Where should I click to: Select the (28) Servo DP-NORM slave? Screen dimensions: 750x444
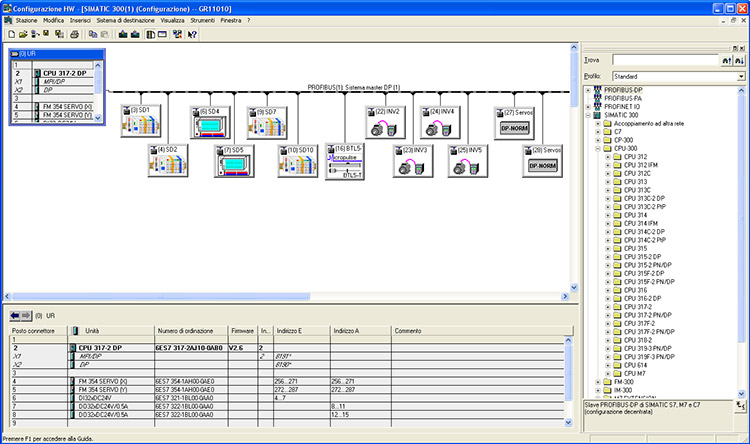pyautogui.click(x=542, y=161)
